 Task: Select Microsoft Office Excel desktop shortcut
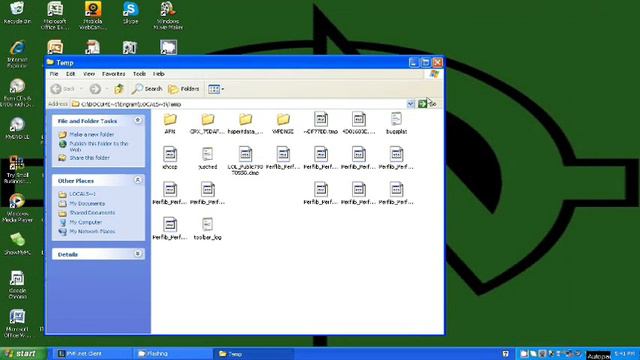pos(55,16)
